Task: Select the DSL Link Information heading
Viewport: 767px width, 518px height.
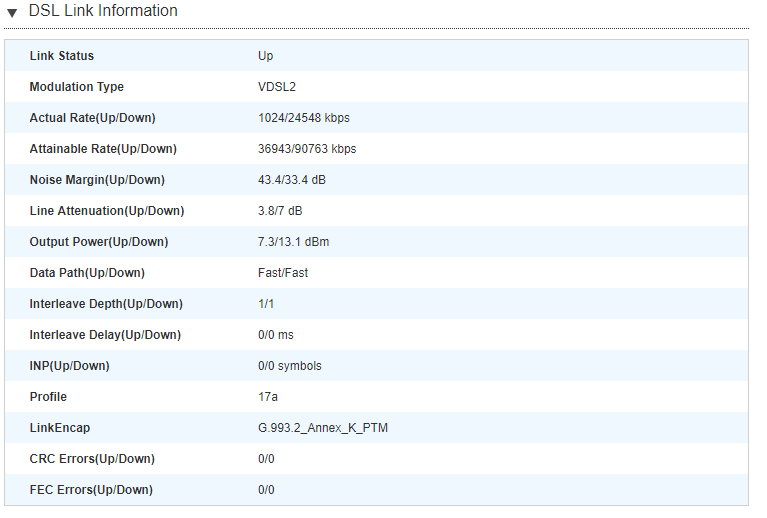Action: click(x=103, y=10)
